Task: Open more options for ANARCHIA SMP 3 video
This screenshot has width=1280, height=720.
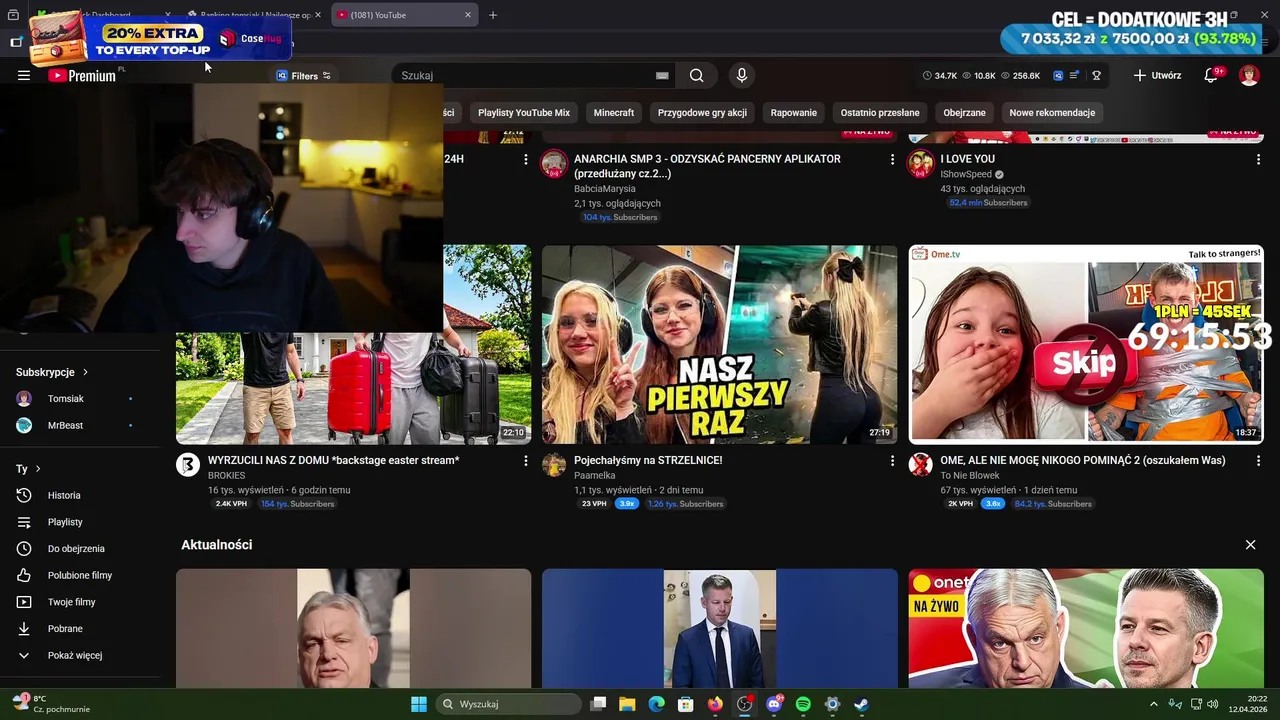Action: 892,159
